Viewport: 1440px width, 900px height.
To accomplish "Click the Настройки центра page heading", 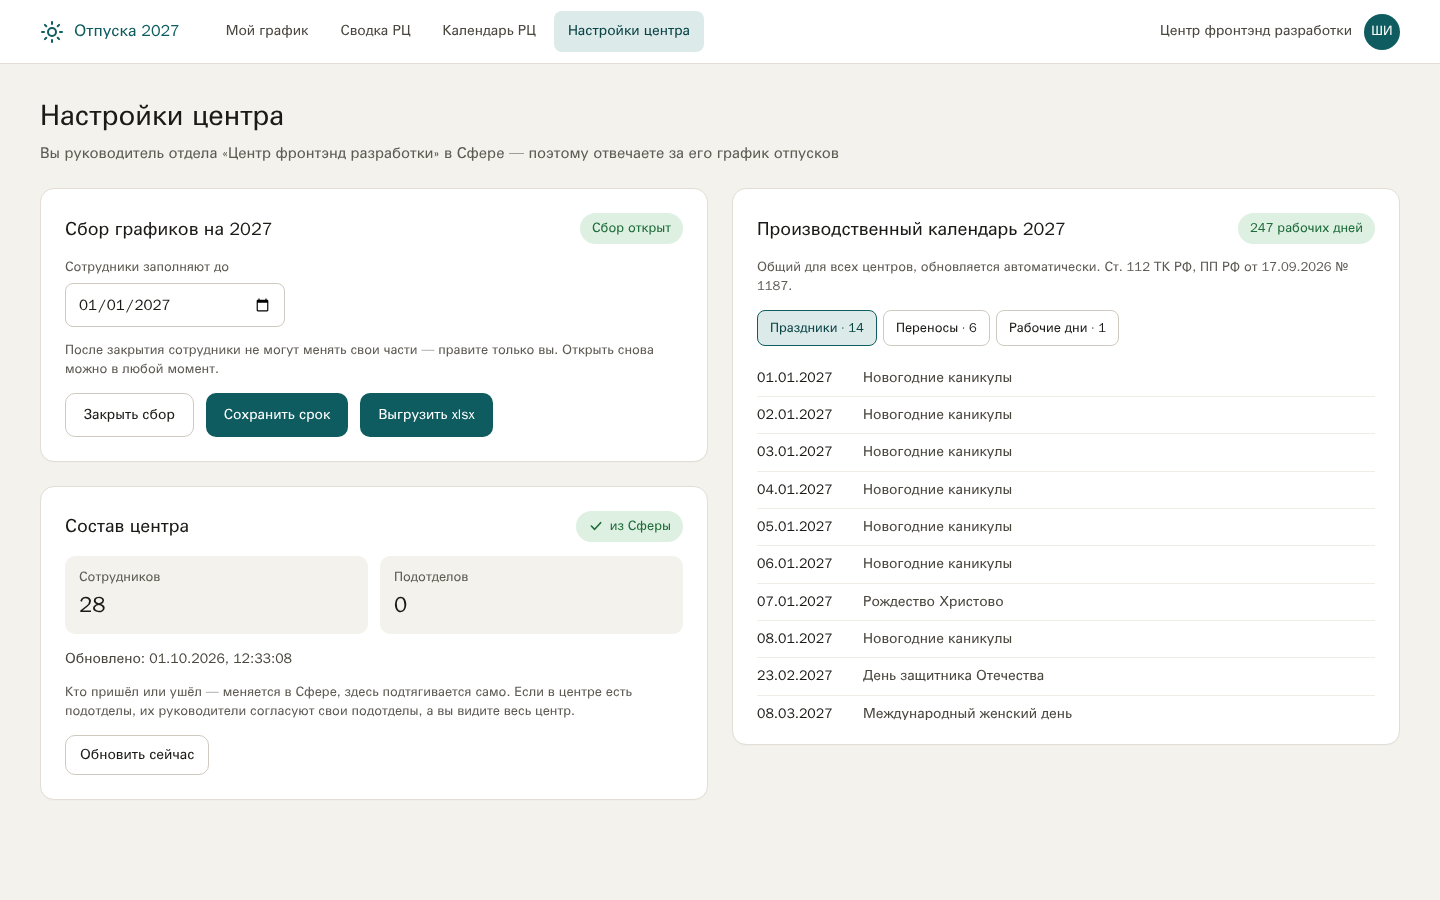I will pos(162,116).
